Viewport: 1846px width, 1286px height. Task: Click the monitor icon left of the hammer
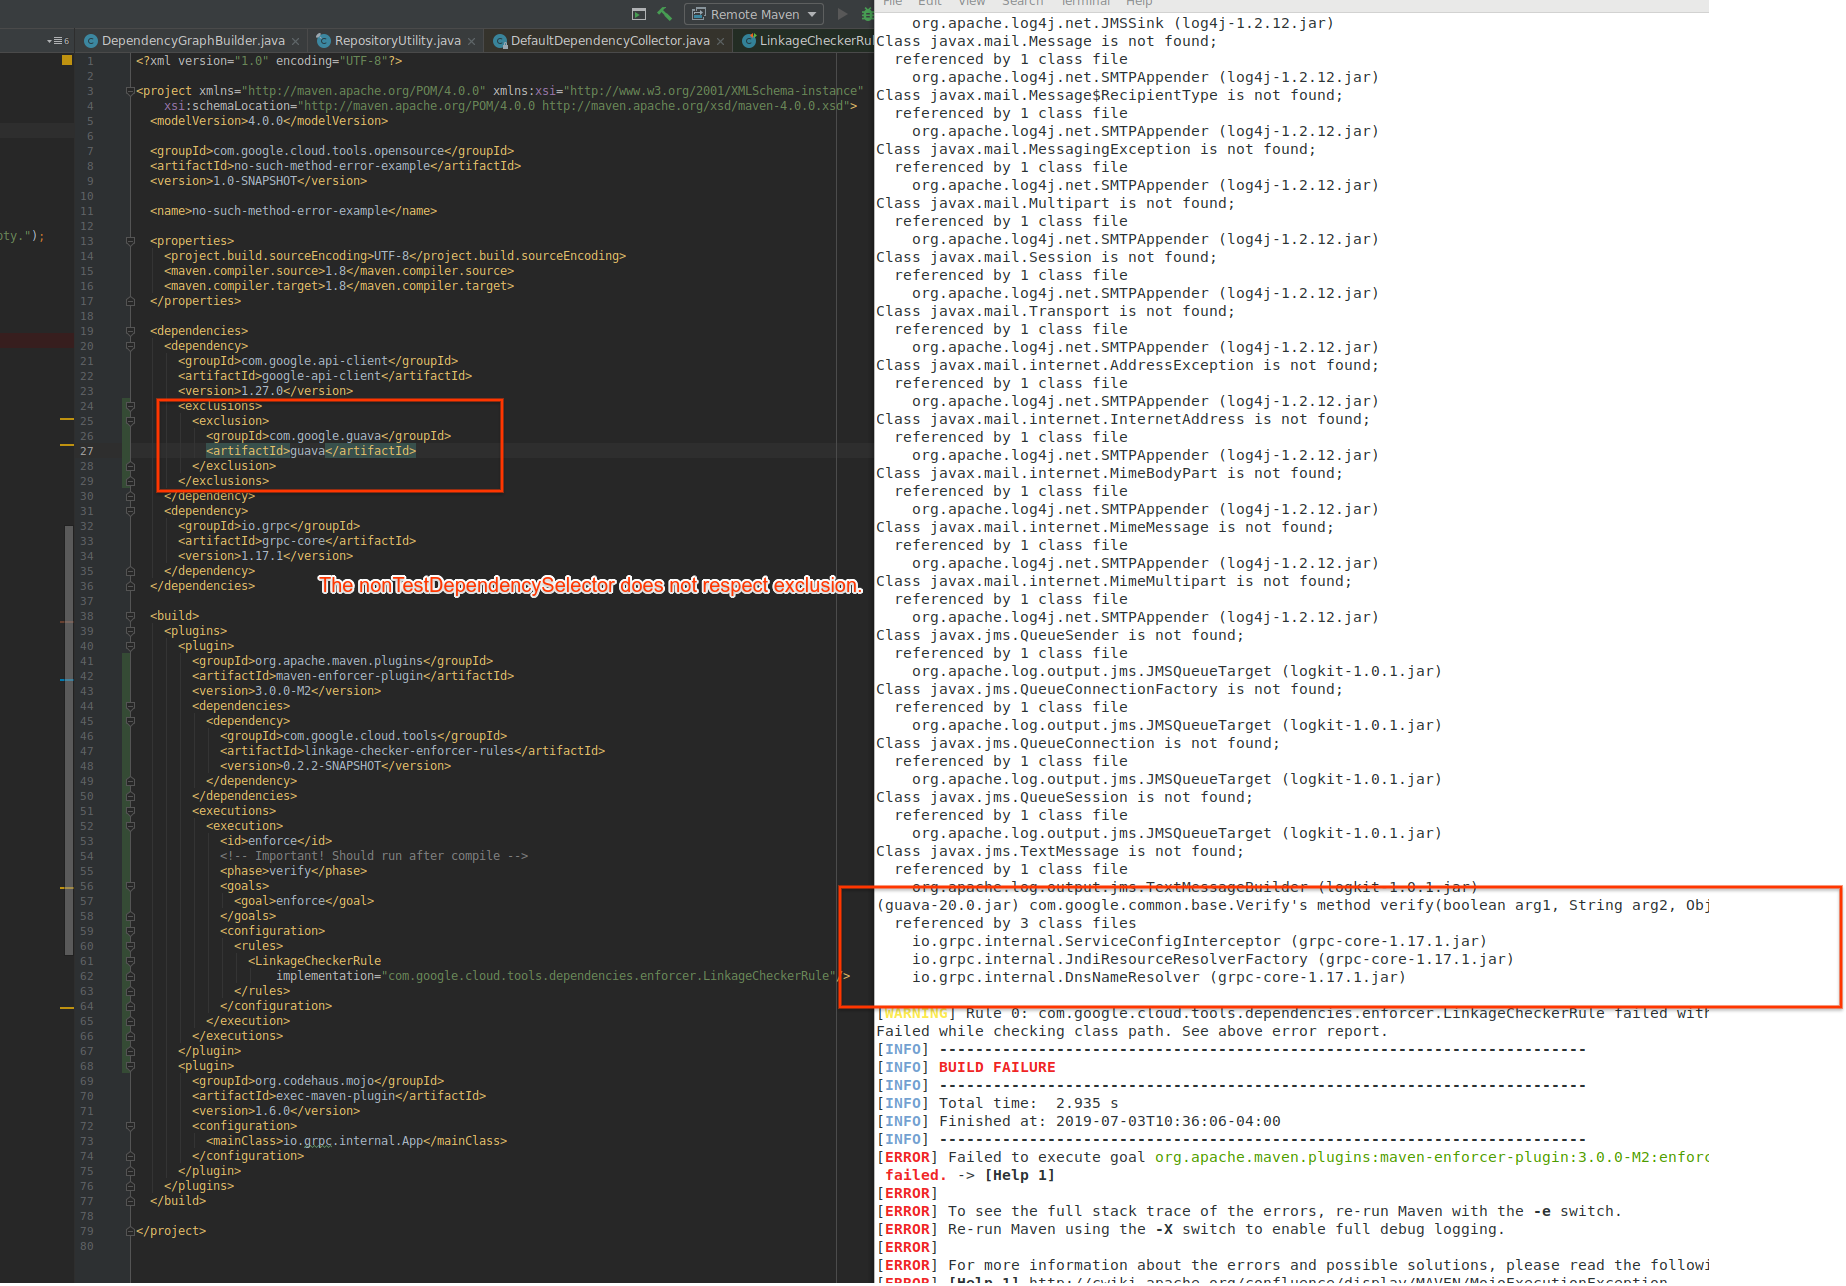638,14
